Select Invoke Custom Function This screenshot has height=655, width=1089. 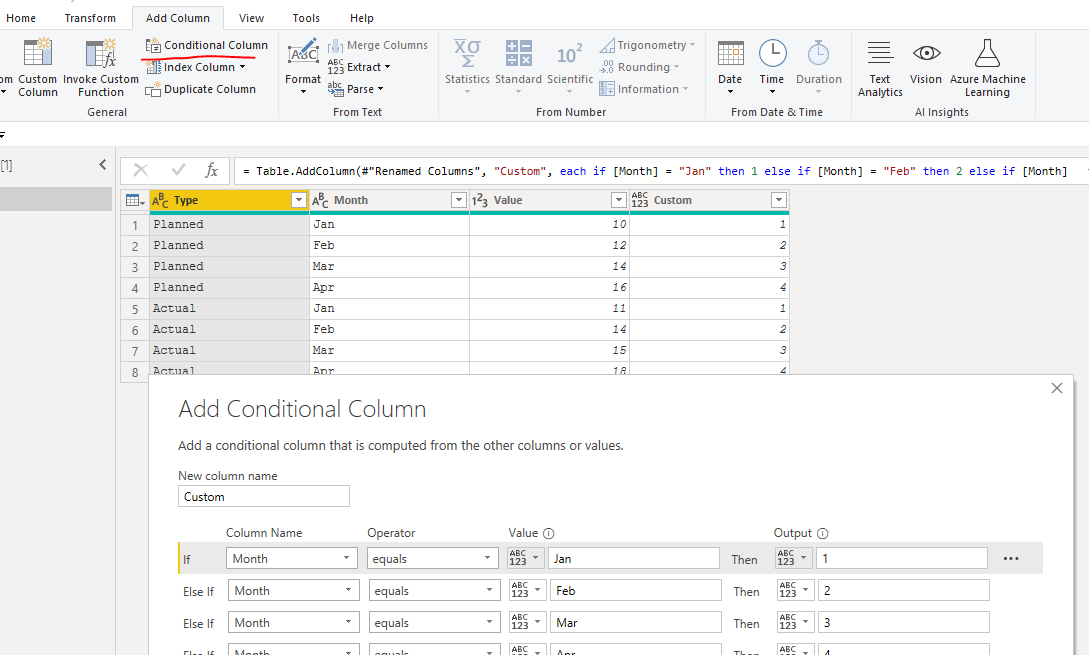pyautogui.click(x=101, y=68)
